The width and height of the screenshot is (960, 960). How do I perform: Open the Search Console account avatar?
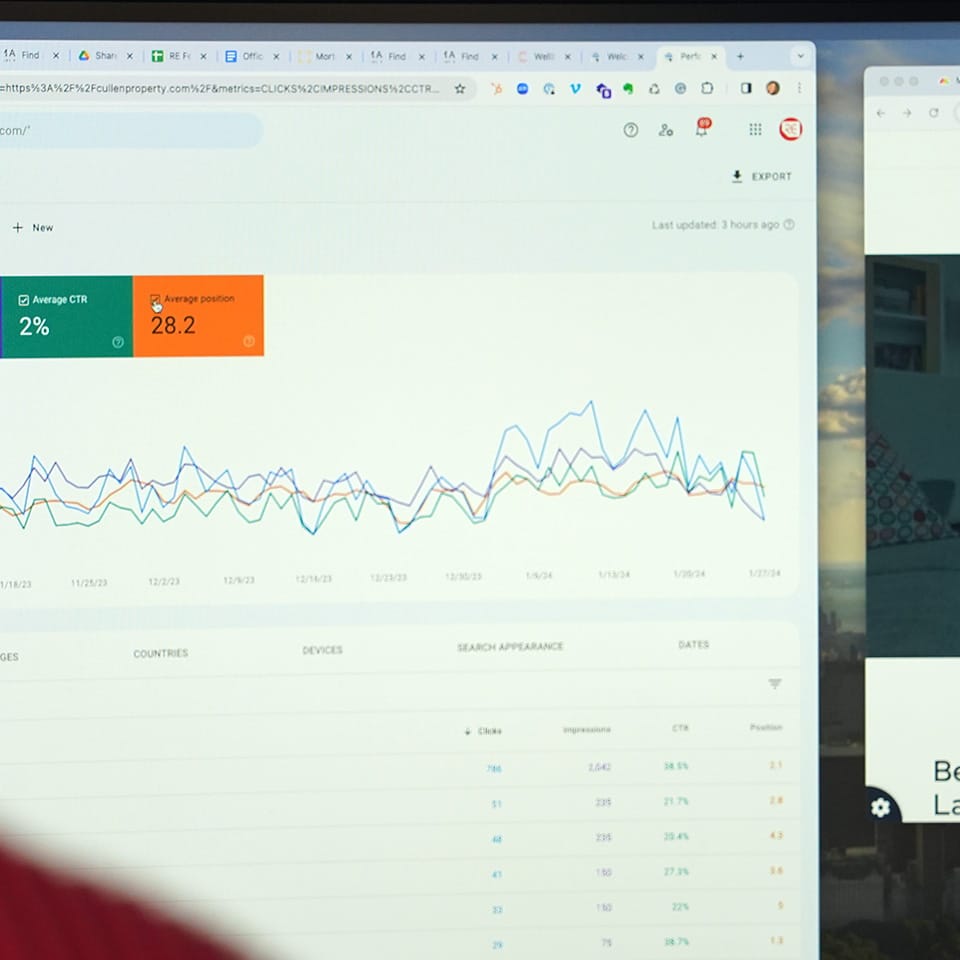(790, 129)
